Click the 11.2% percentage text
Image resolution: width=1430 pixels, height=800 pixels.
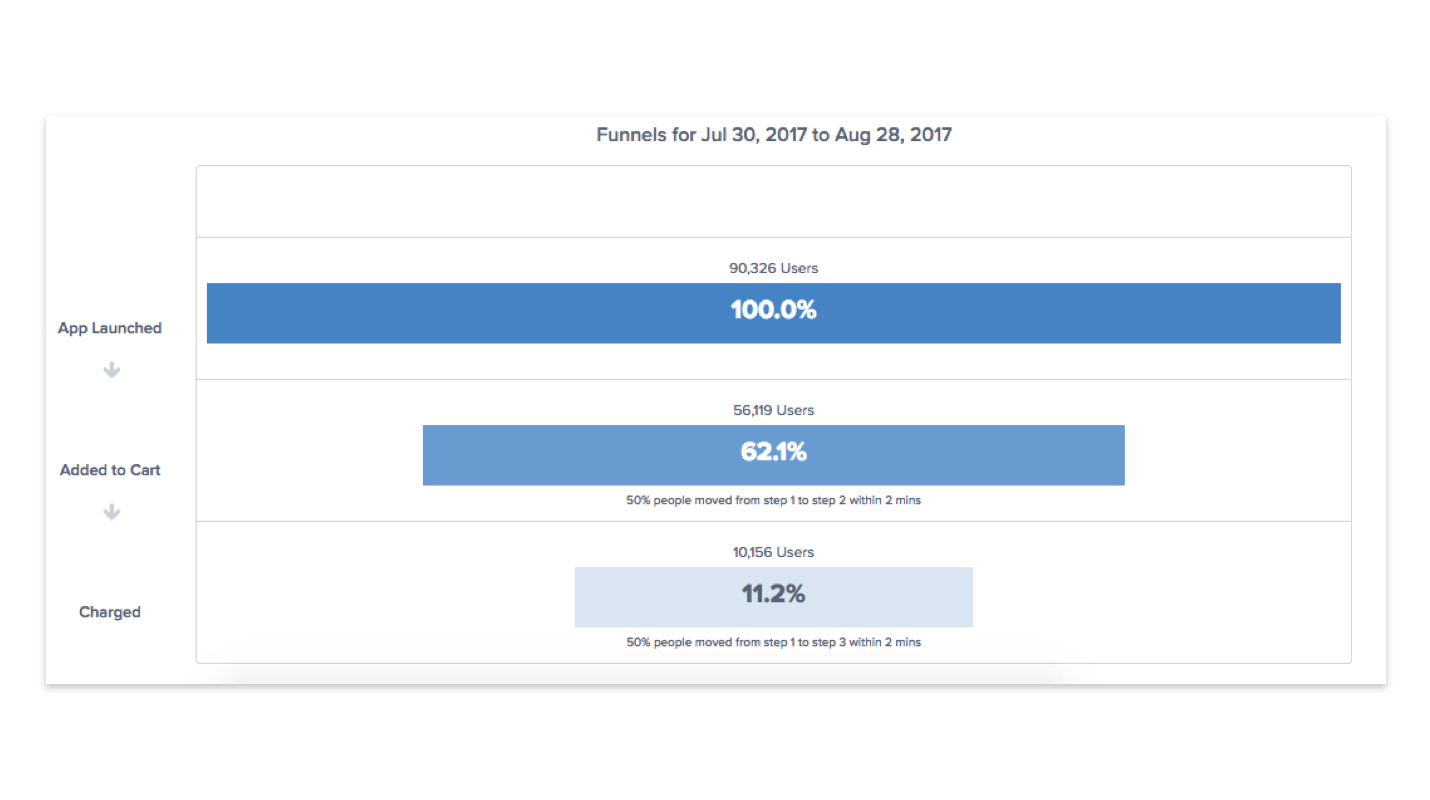[773, 594]
